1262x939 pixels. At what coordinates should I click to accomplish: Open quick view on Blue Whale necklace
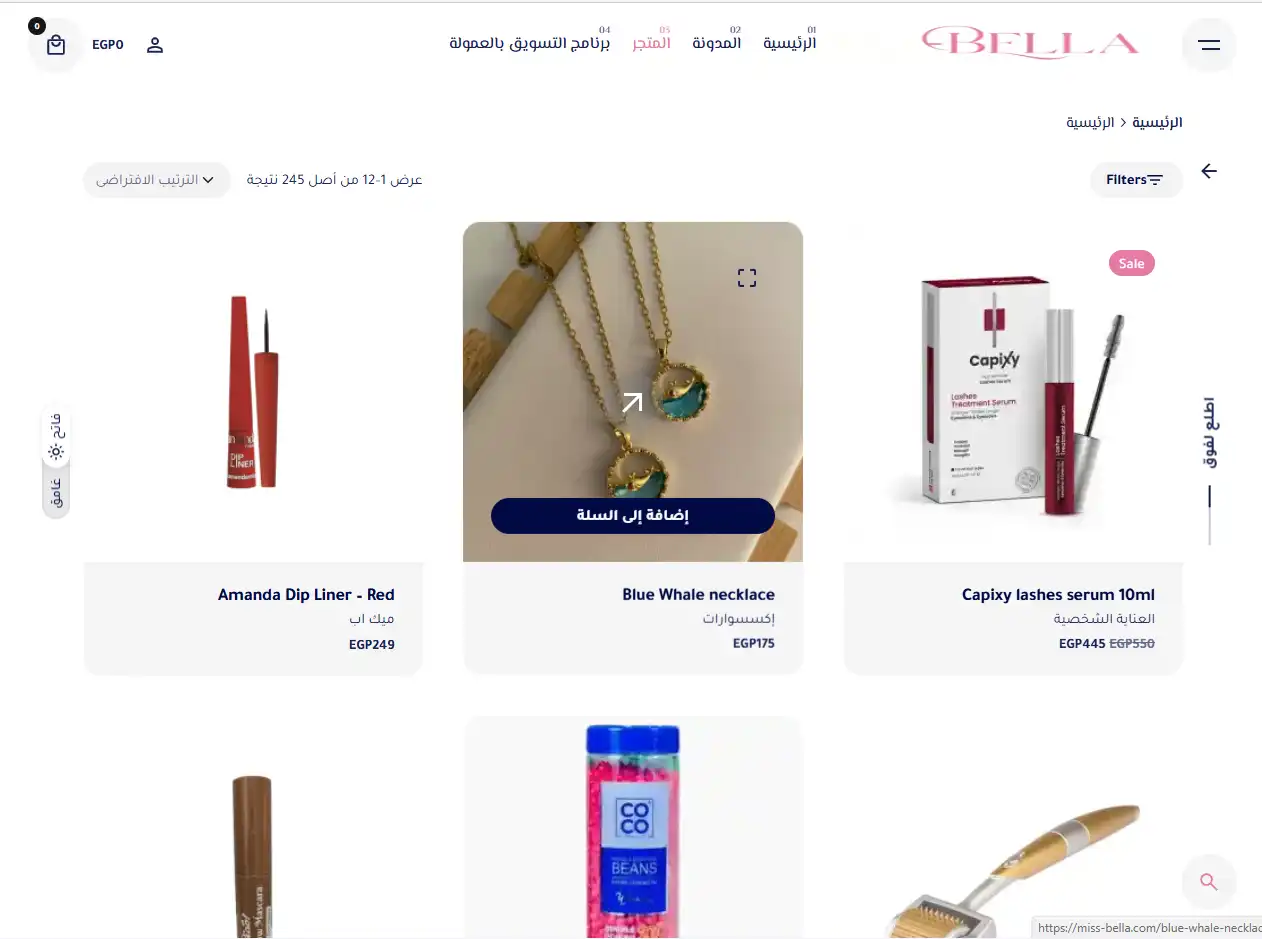(x=747, y=278)
